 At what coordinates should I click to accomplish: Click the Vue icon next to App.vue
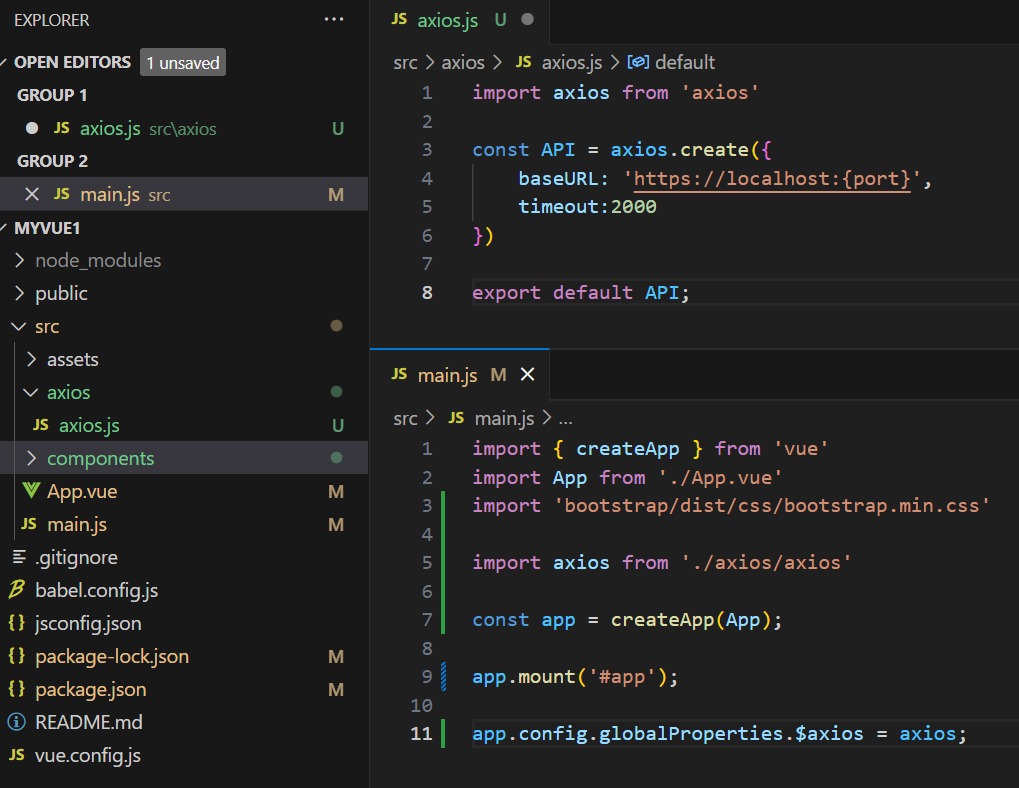click(x=31, y=490)
